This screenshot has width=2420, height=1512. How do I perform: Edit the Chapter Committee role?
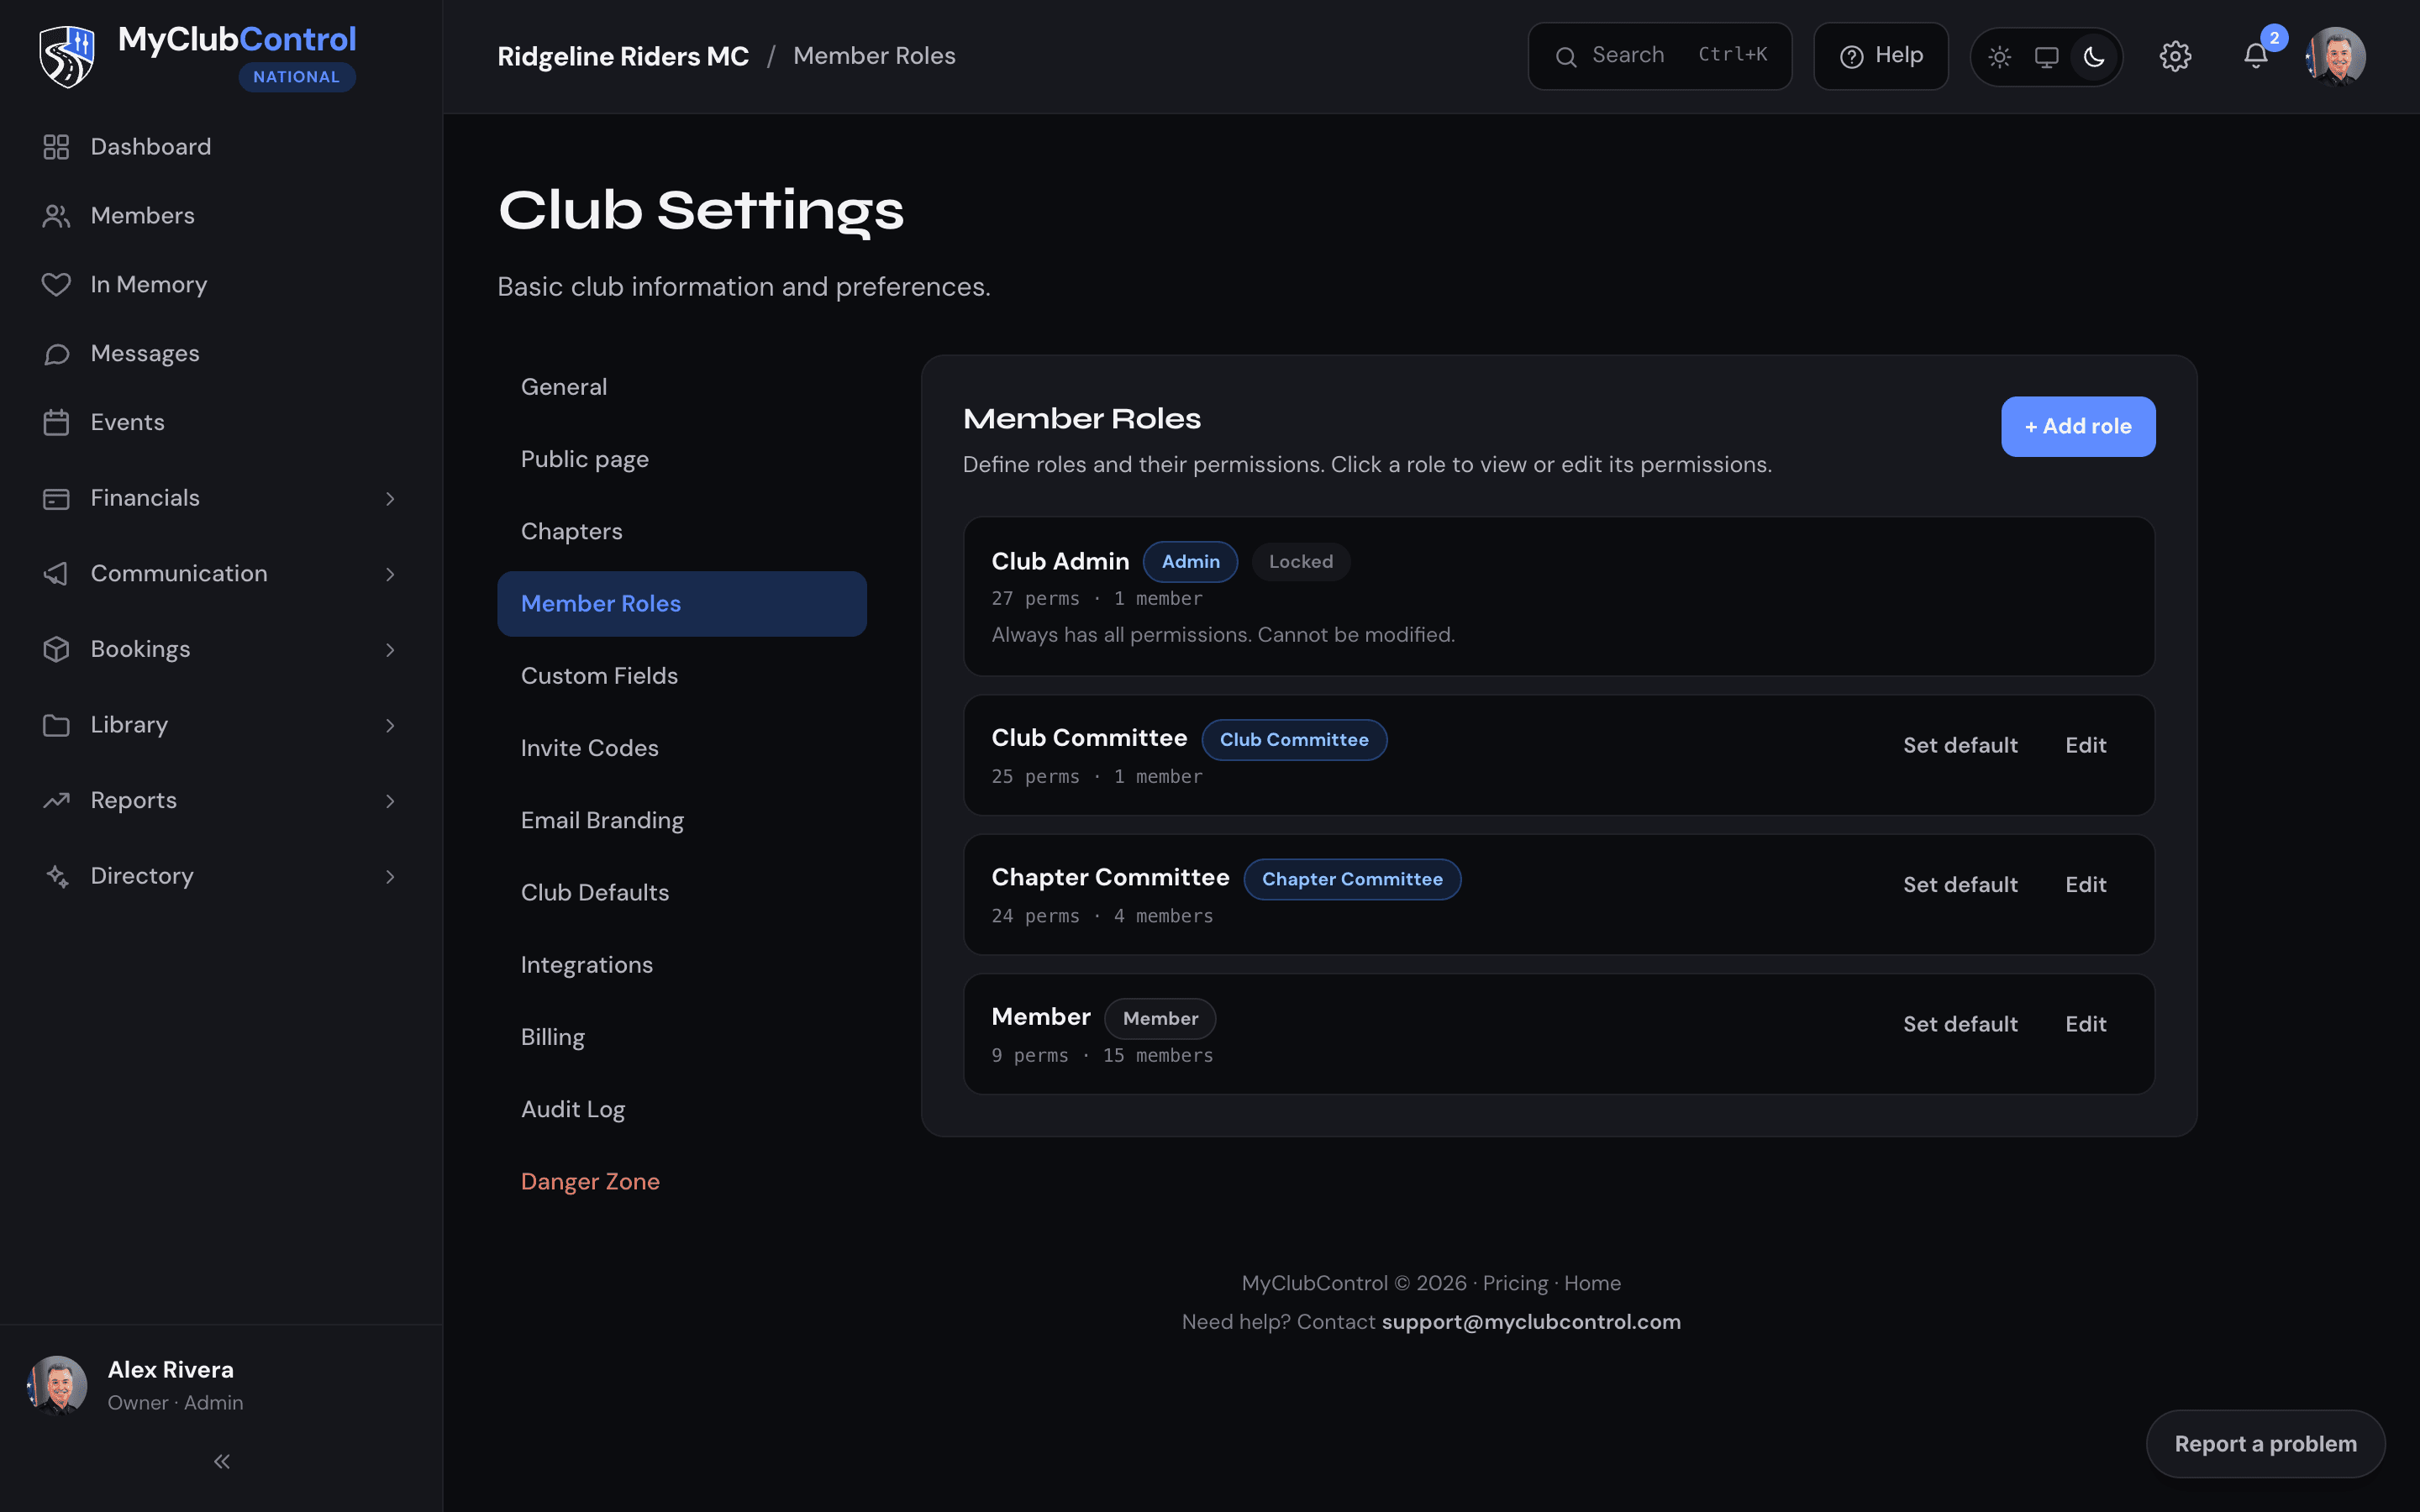tap(2086, 885)
